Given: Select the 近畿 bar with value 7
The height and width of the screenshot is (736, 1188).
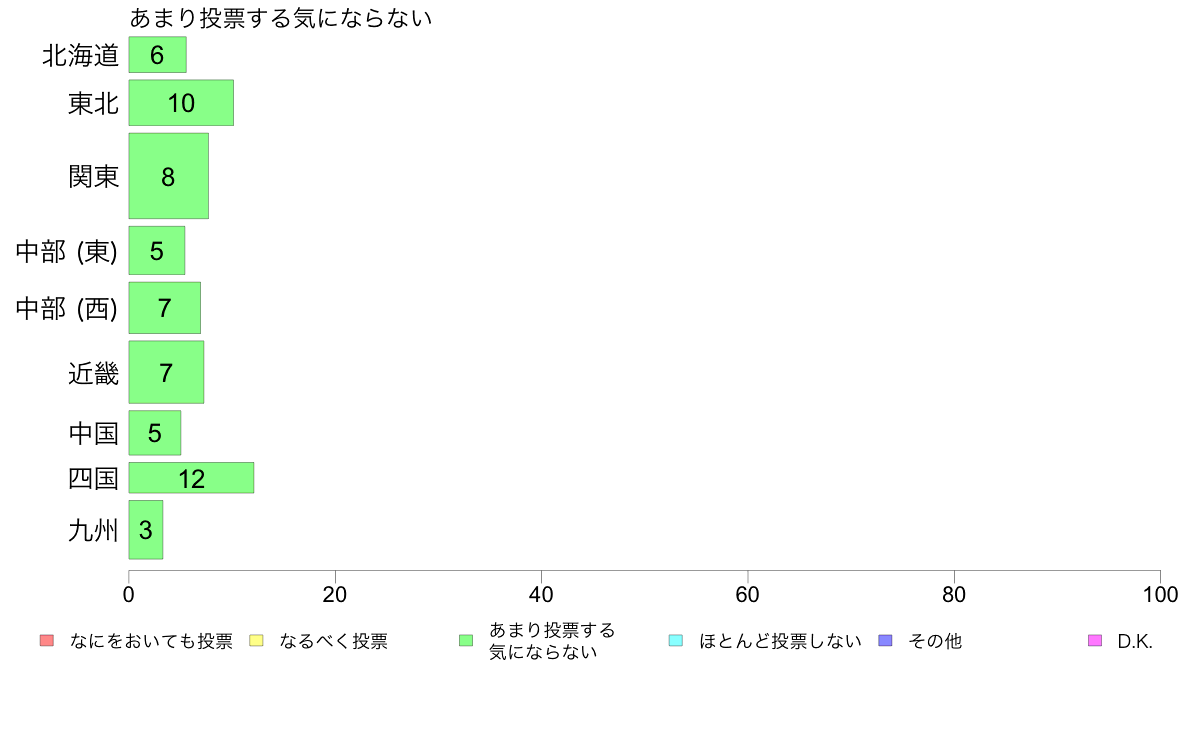Looking at the screenshot, I should pyautogui.click(x=166, y=372).
